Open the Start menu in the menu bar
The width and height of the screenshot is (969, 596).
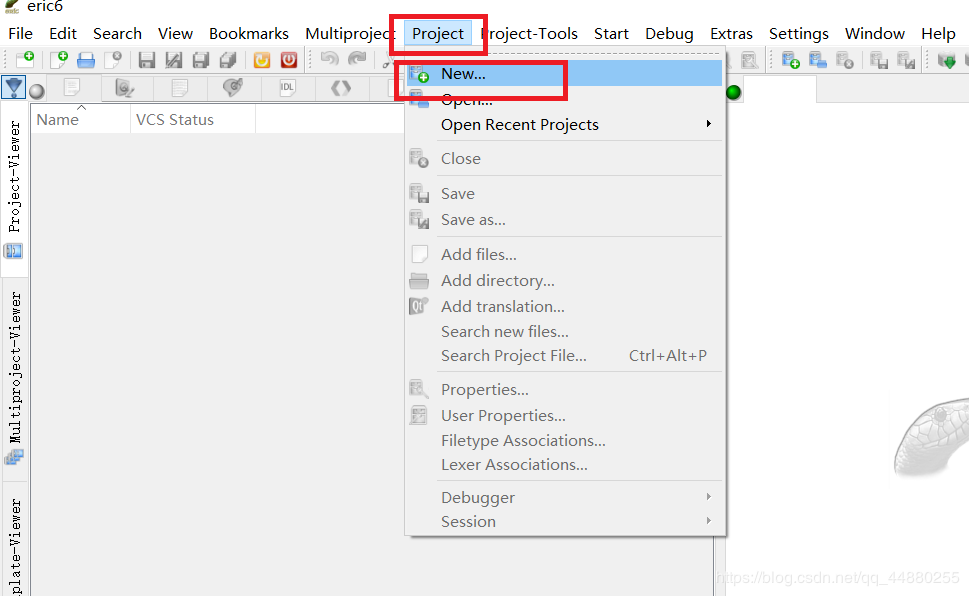611,33
